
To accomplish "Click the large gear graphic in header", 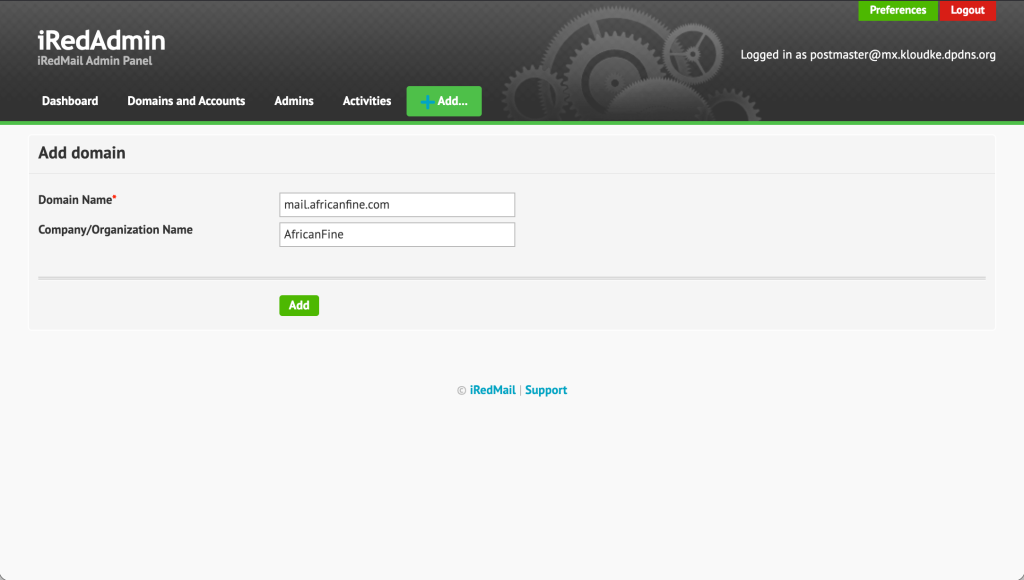I will [x=602, y=60].
